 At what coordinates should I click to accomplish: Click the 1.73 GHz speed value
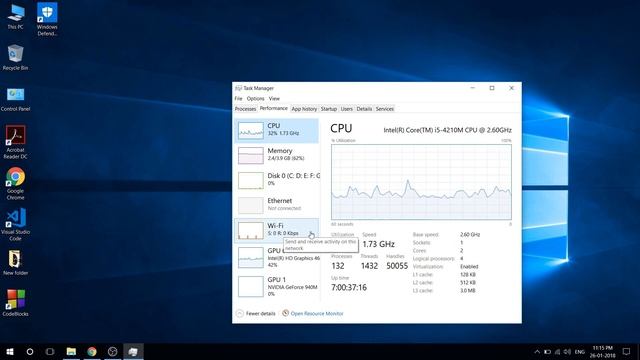click(378, 244)
